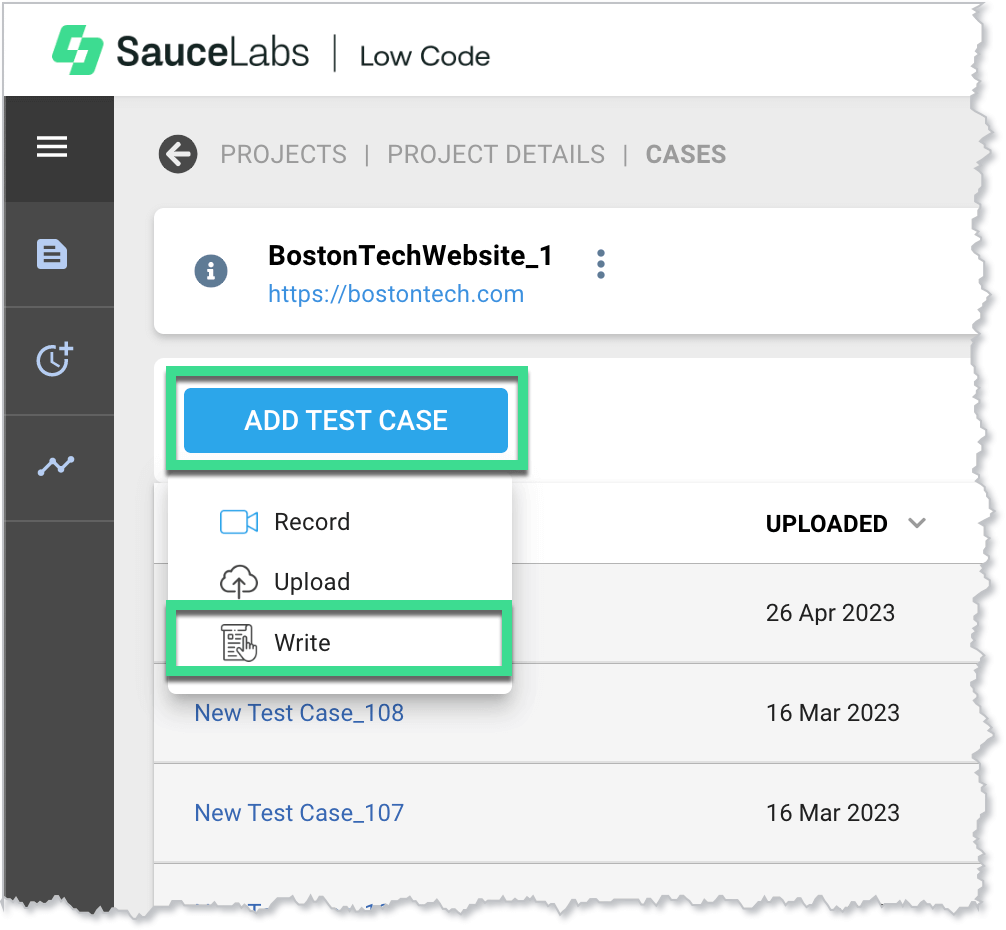Click the 26 Apr 2023 date cell
Viewport: 1006px width, 930px height.
pos(830,613)
